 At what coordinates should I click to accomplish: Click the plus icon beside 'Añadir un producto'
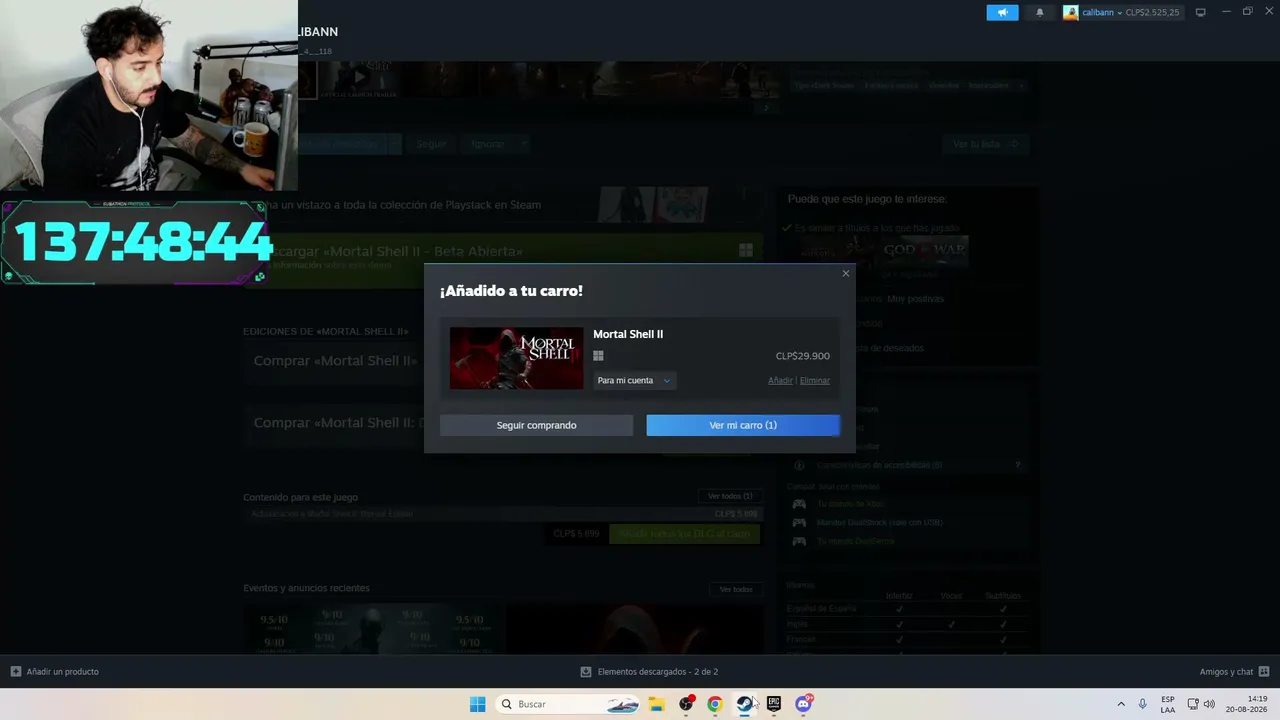pos(15,672)
